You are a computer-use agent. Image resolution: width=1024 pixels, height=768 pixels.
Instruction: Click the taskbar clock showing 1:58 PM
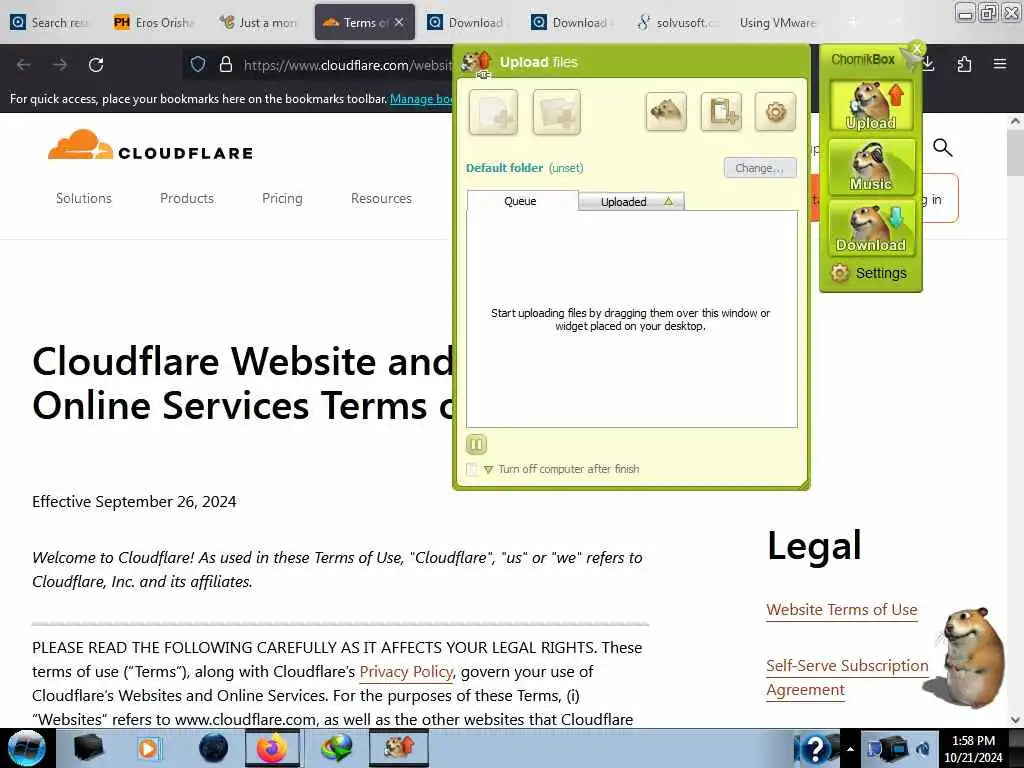point(973,749)
